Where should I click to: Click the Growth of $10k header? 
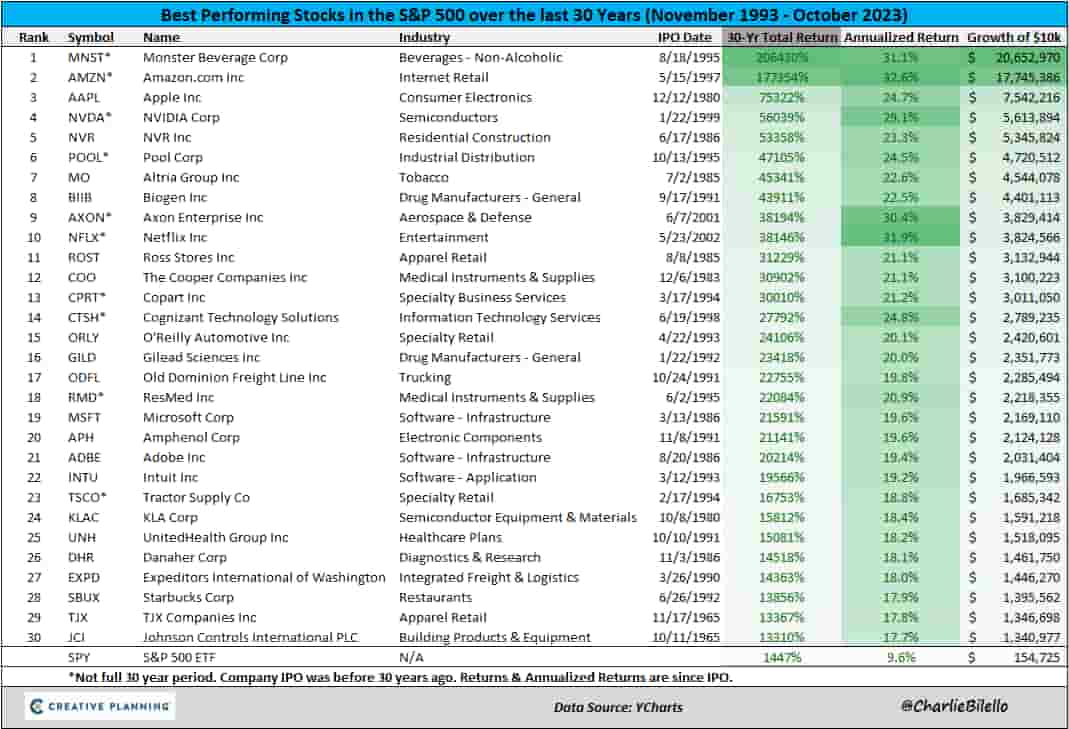1014,38
